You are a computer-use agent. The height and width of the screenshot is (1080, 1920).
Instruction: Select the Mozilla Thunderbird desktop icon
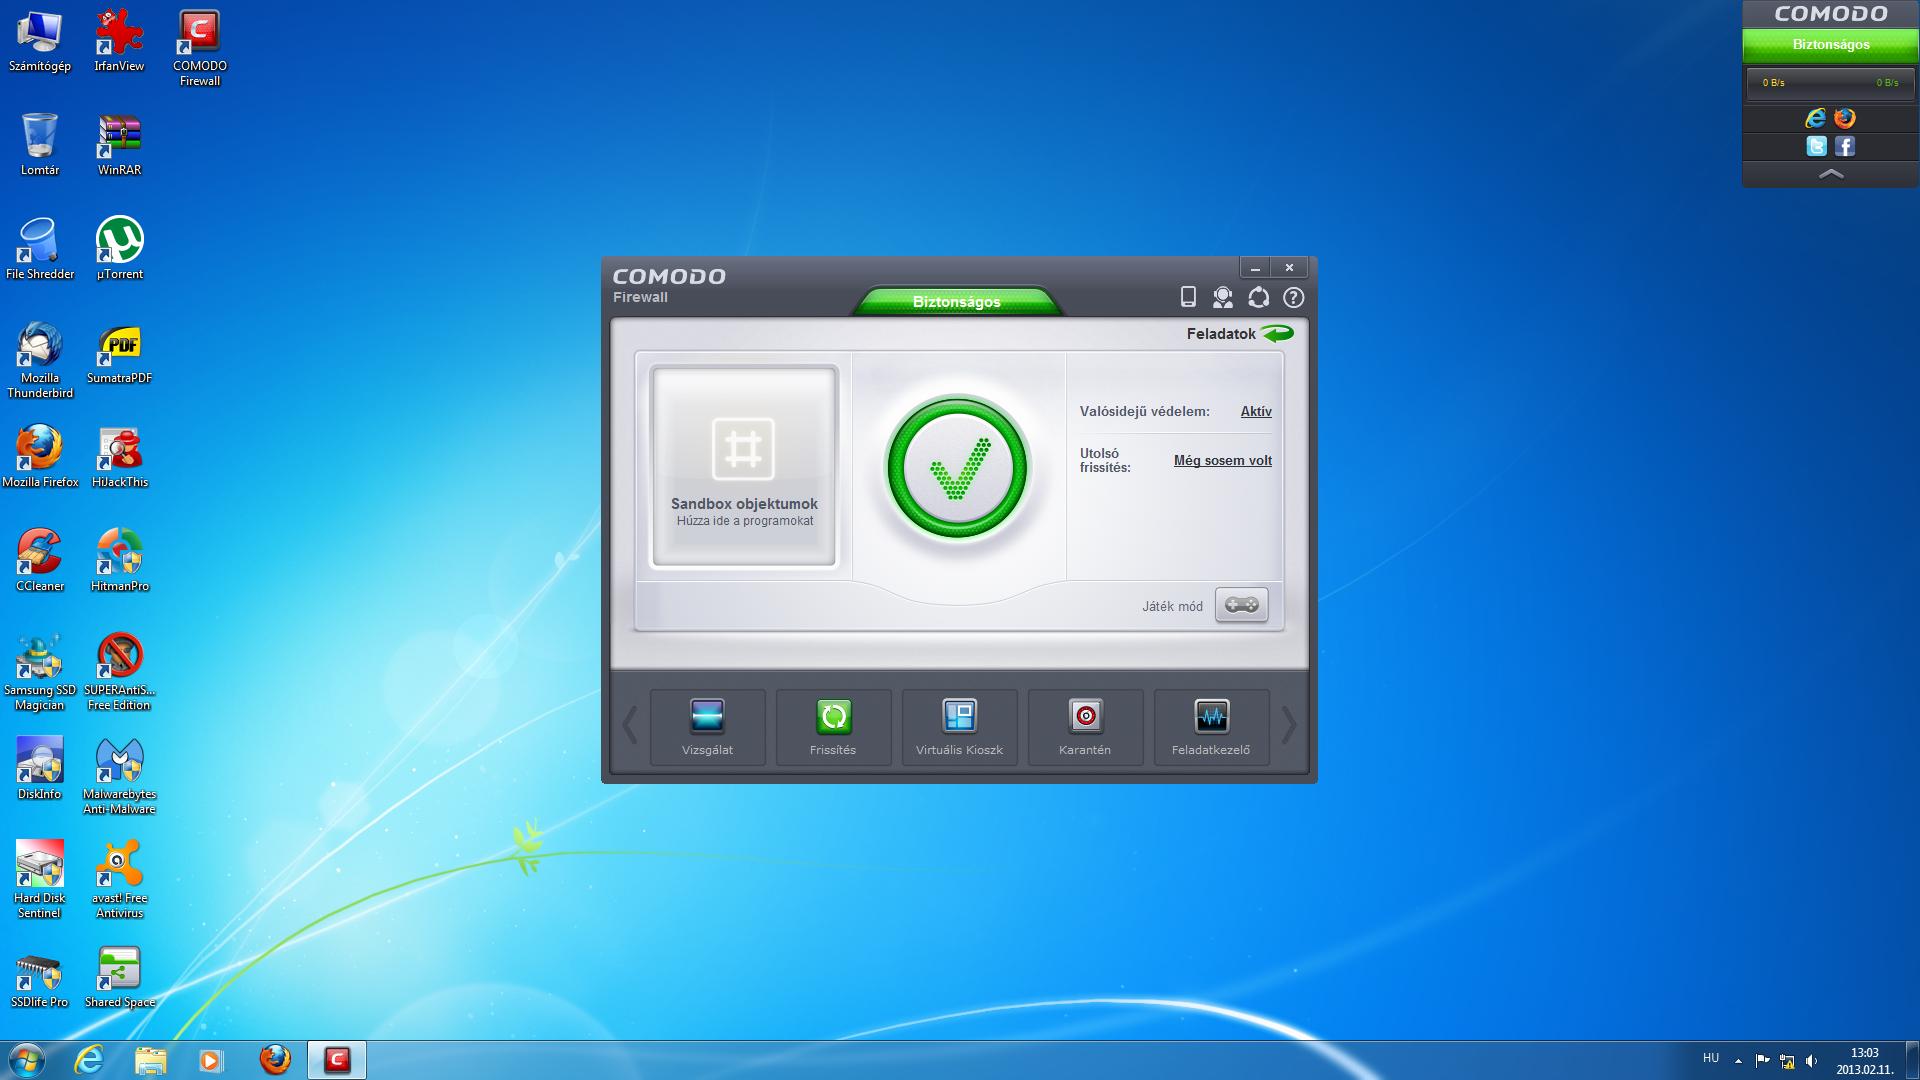[40, 360]
